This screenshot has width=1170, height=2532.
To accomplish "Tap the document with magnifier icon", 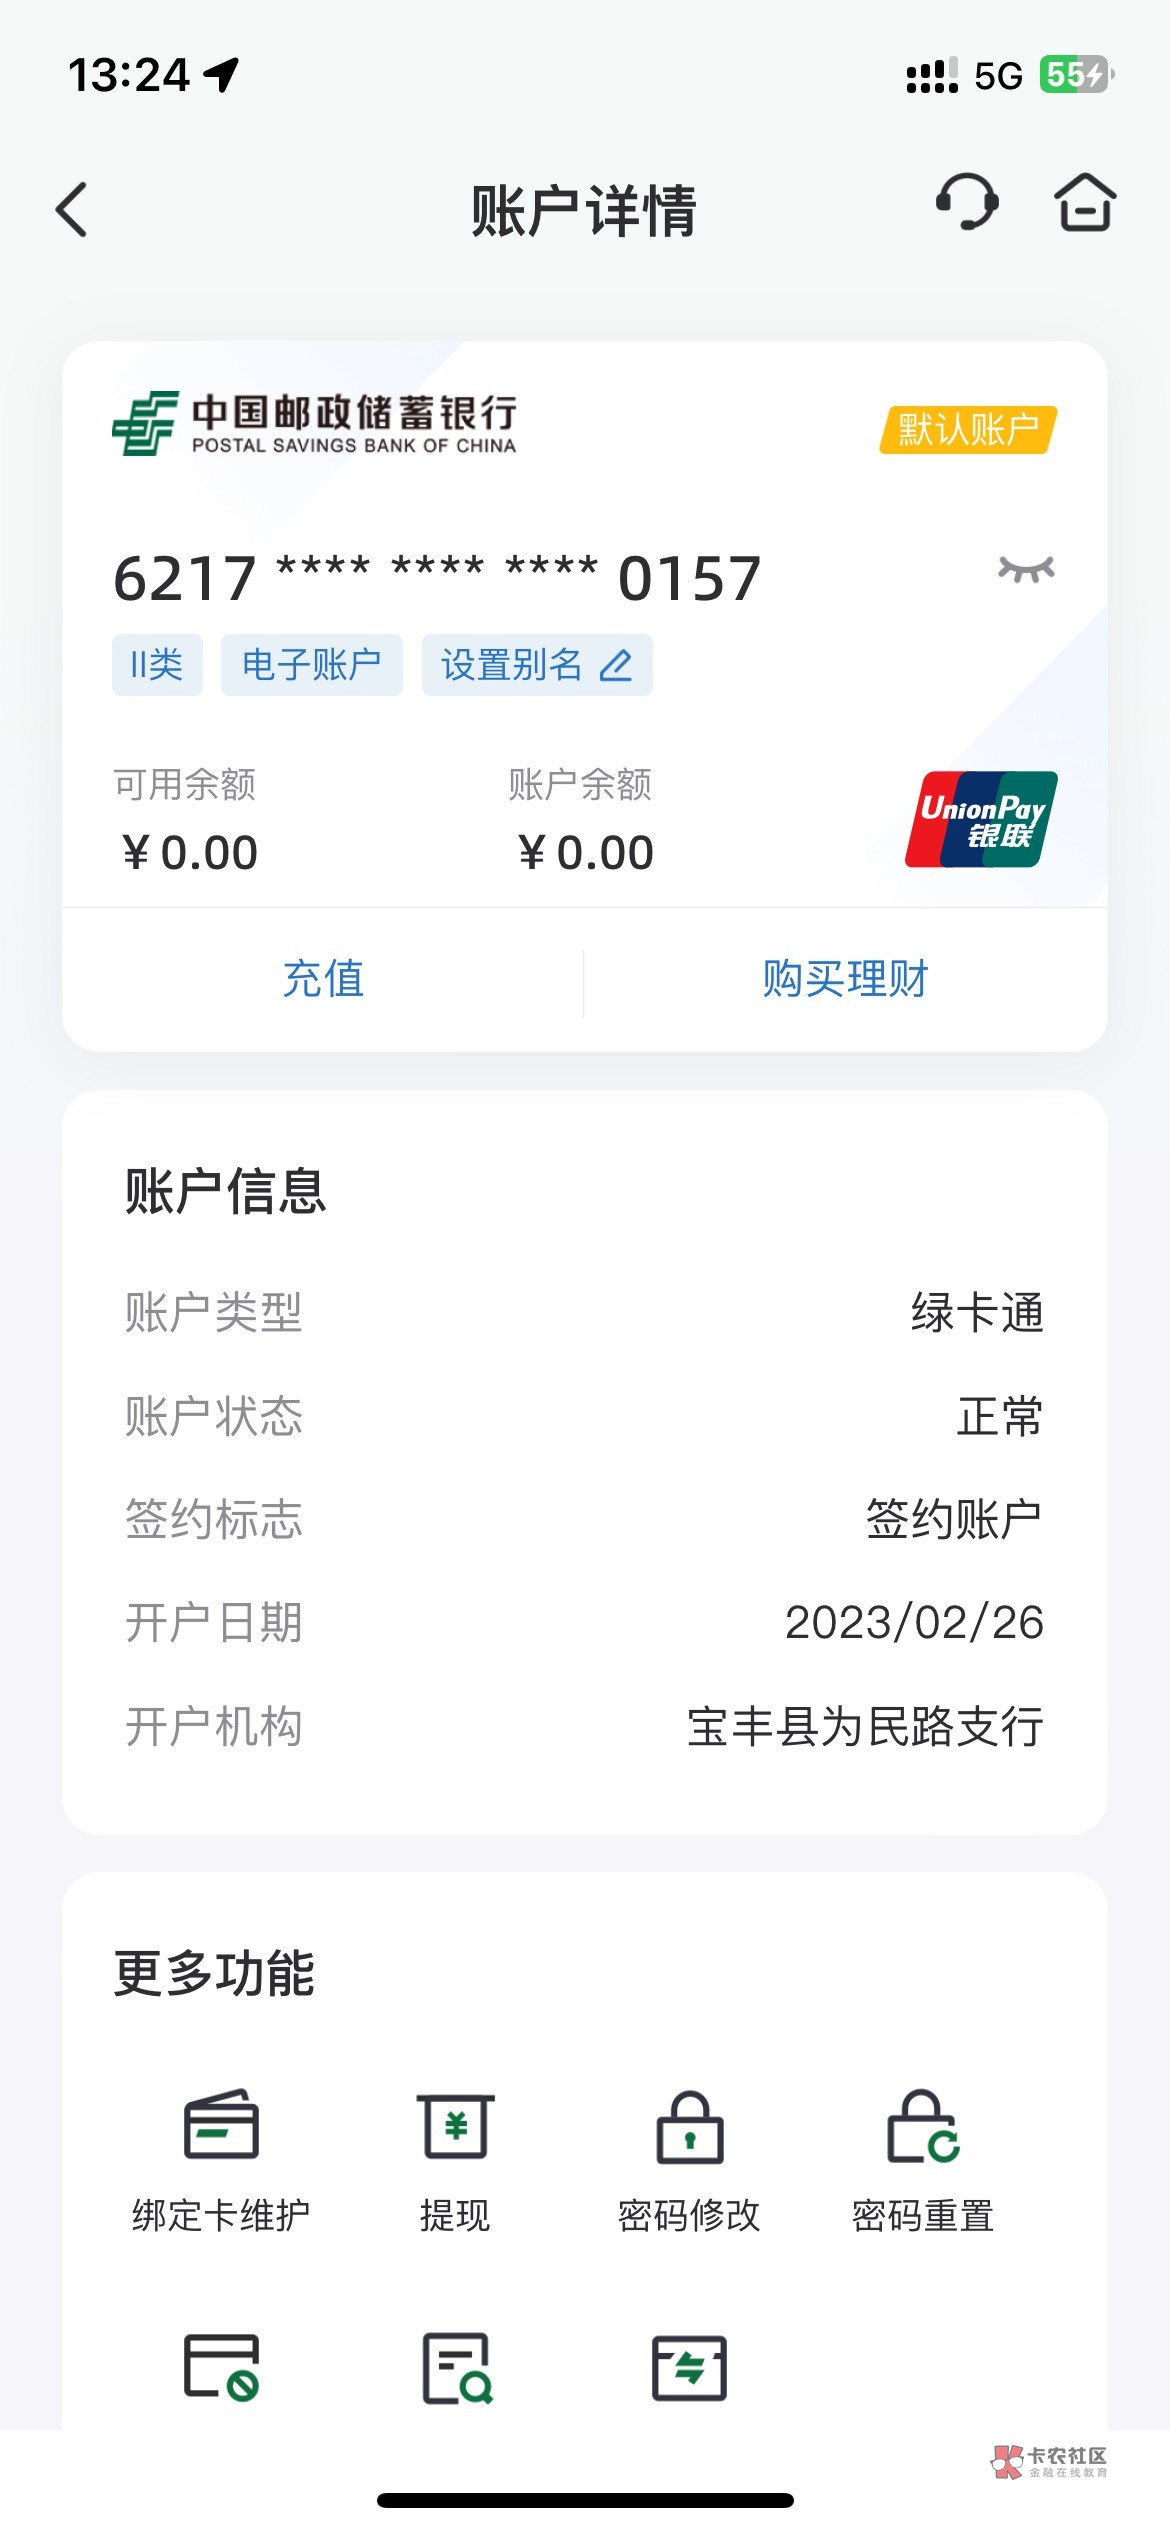I will [x=456, y=2366].
